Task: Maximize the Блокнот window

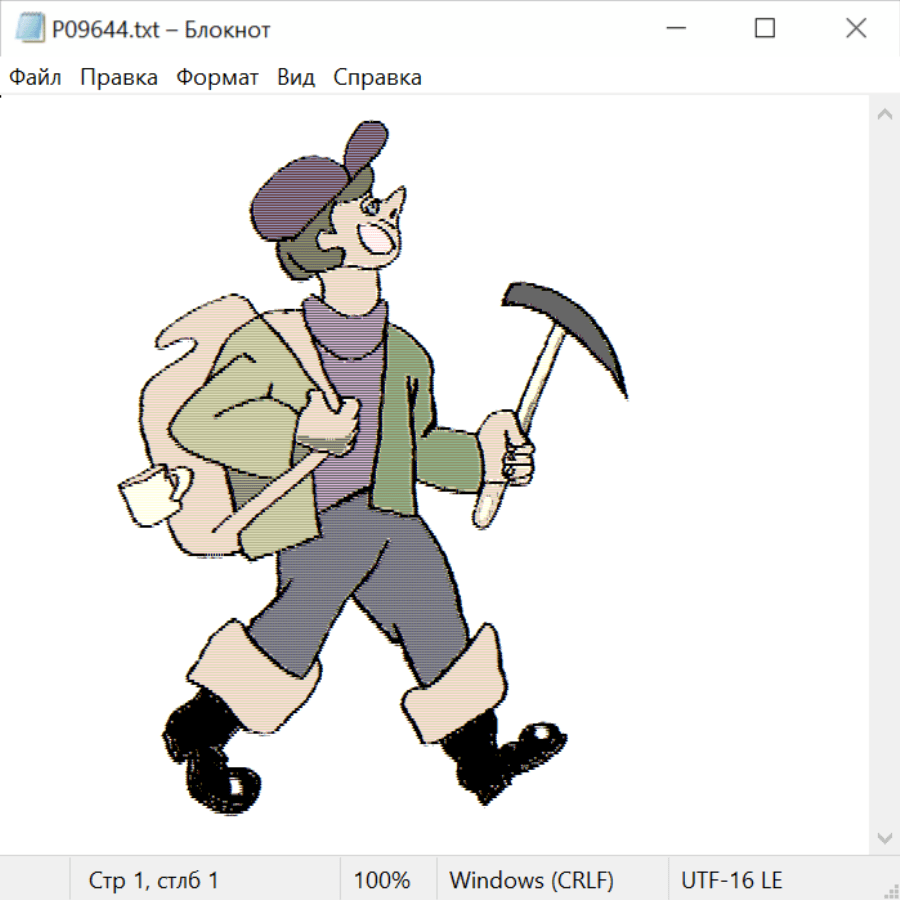Action: click(765, 29)
